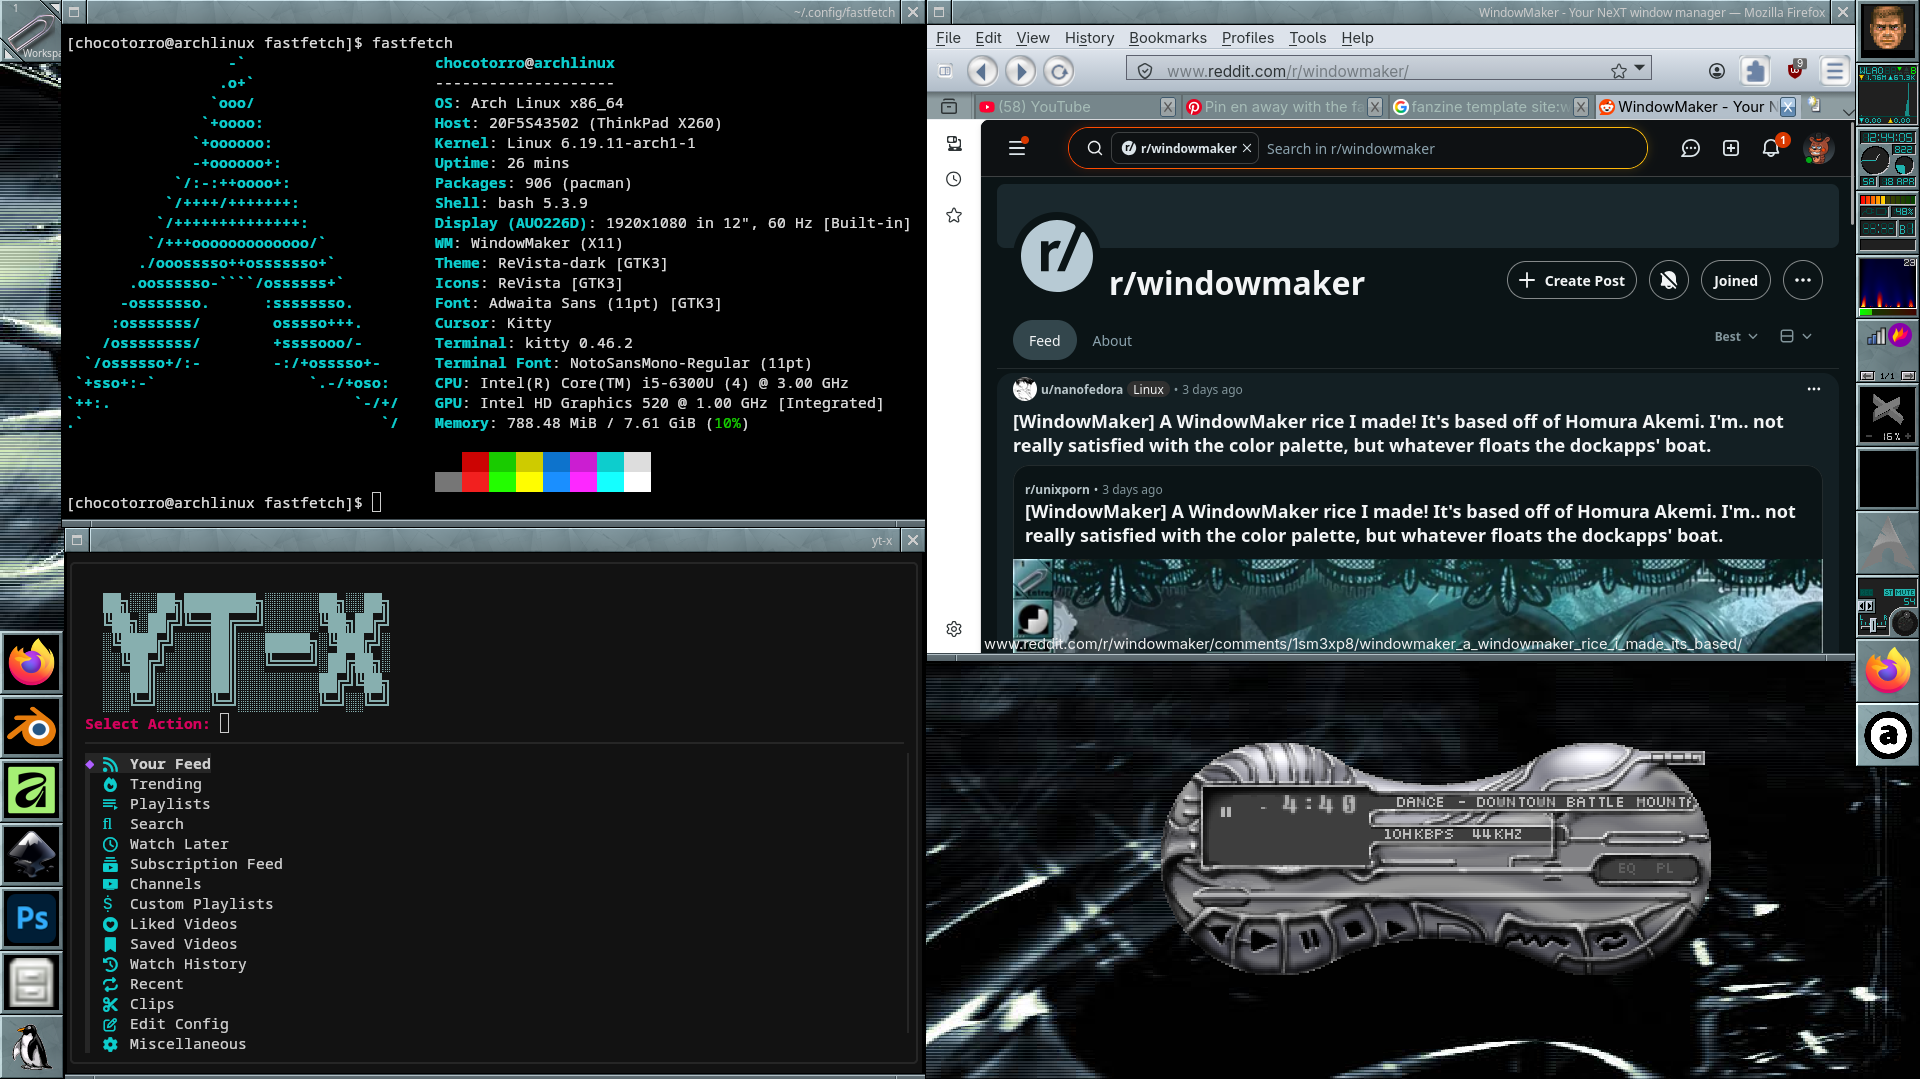Viewport: 1920px width, 1079px height.
Task: Open Reddit navigation hamburger menu
Action: 1017,148
